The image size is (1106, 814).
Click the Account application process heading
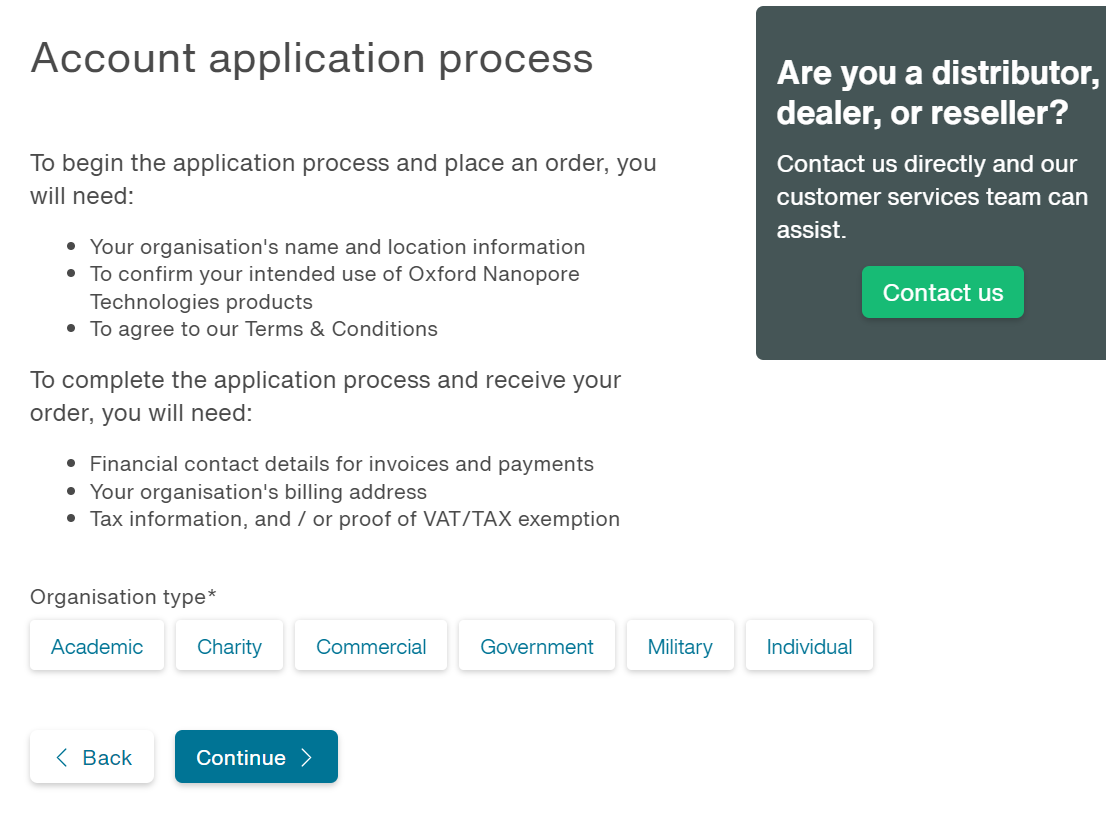coord(312,58)
